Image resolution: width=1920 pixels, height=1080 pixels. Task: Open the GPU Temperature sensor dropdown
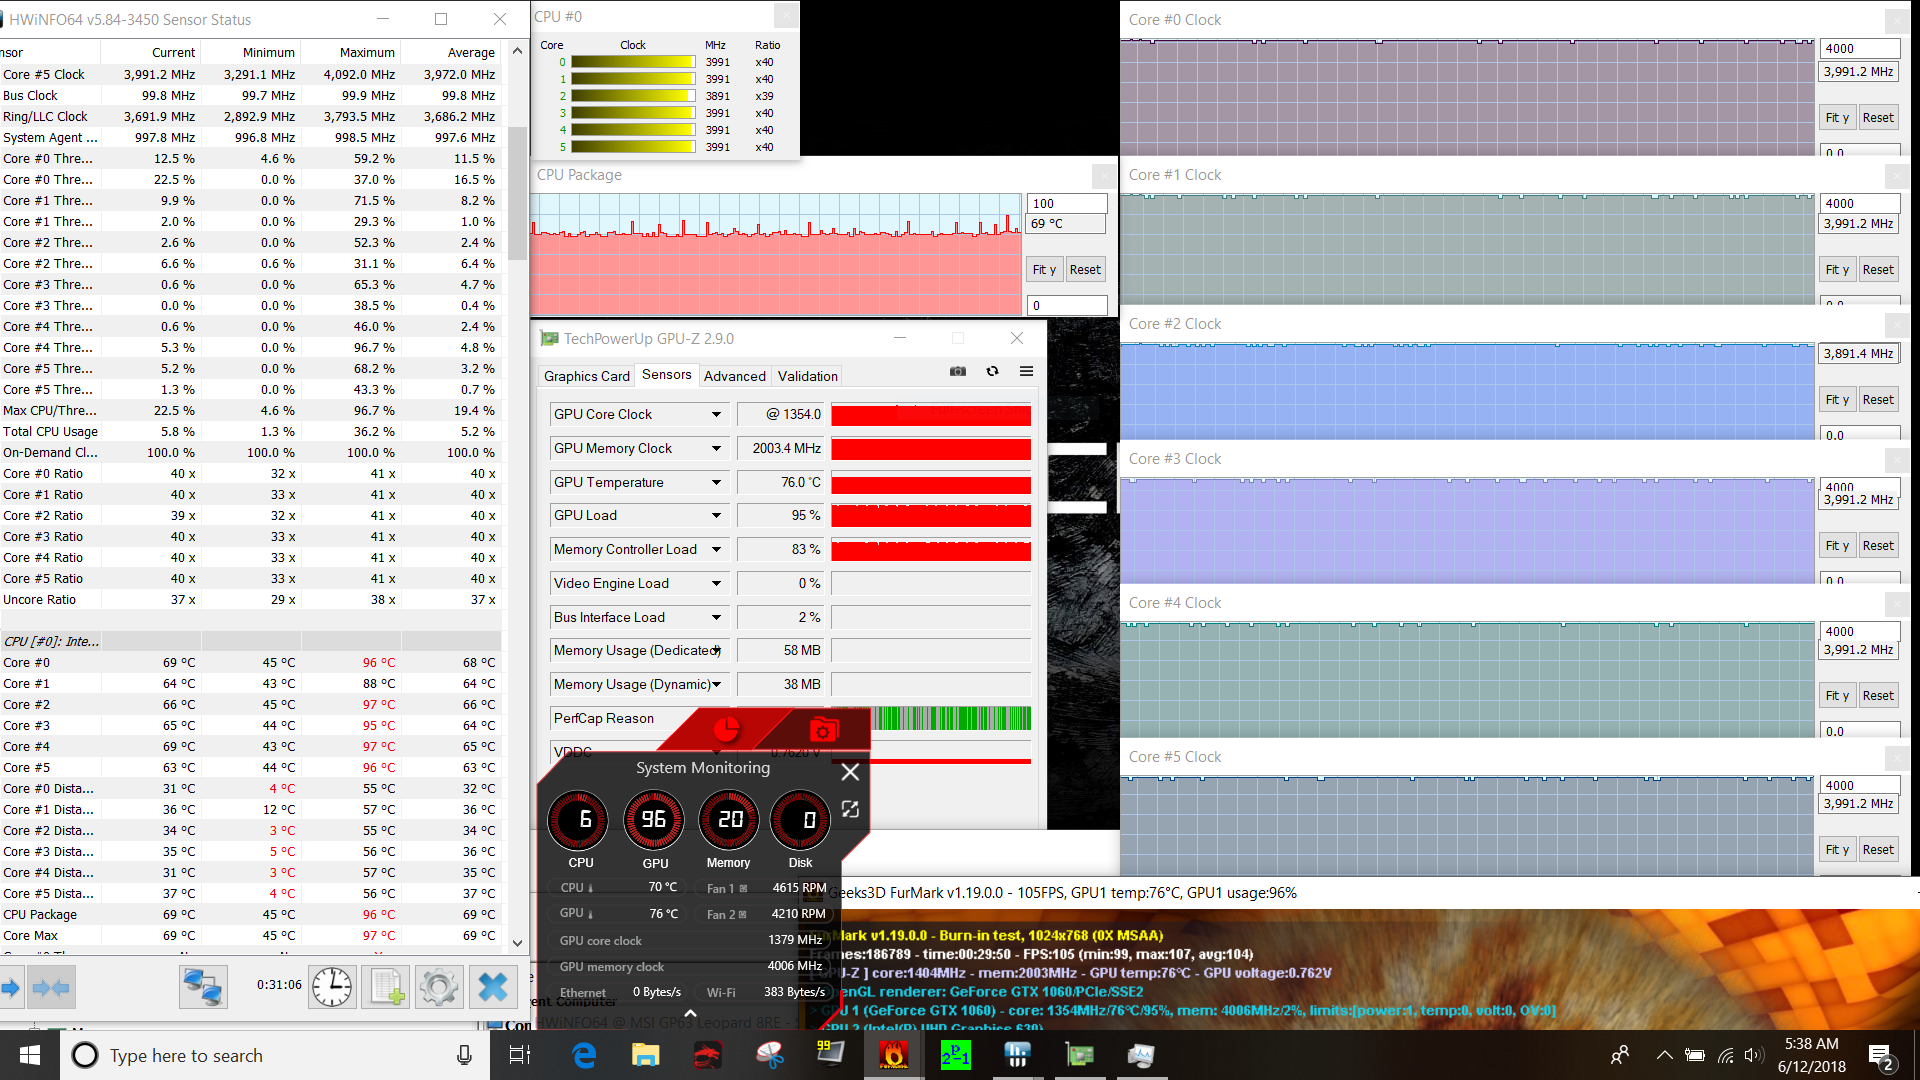(x=716, y=482)
